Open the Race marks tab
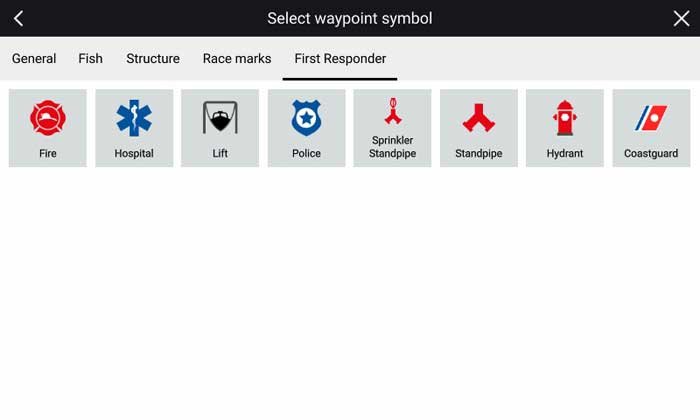700x420 pixels. click(x=237, y=59)
